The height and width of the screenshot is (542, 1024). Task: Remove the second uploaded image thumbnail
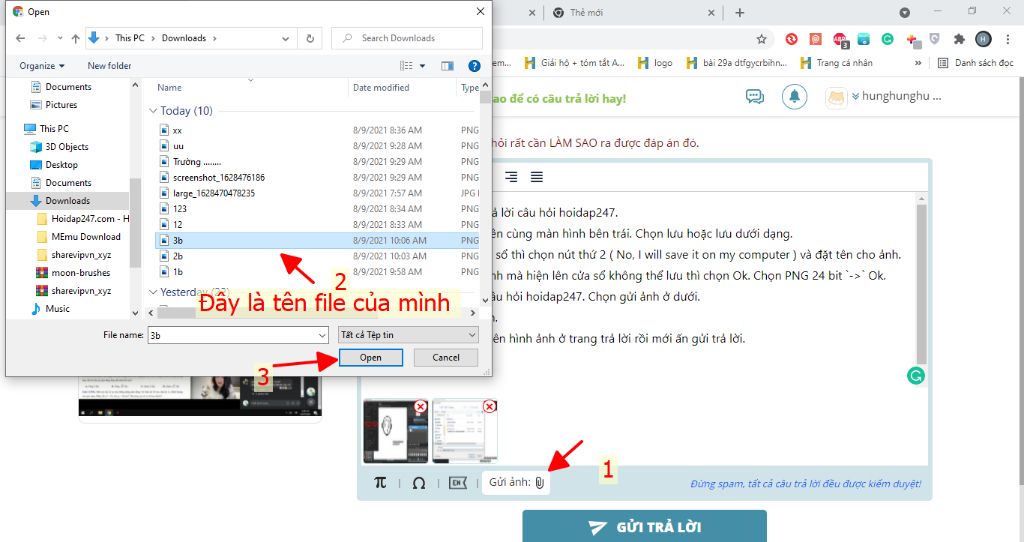[x=489, y=407]
